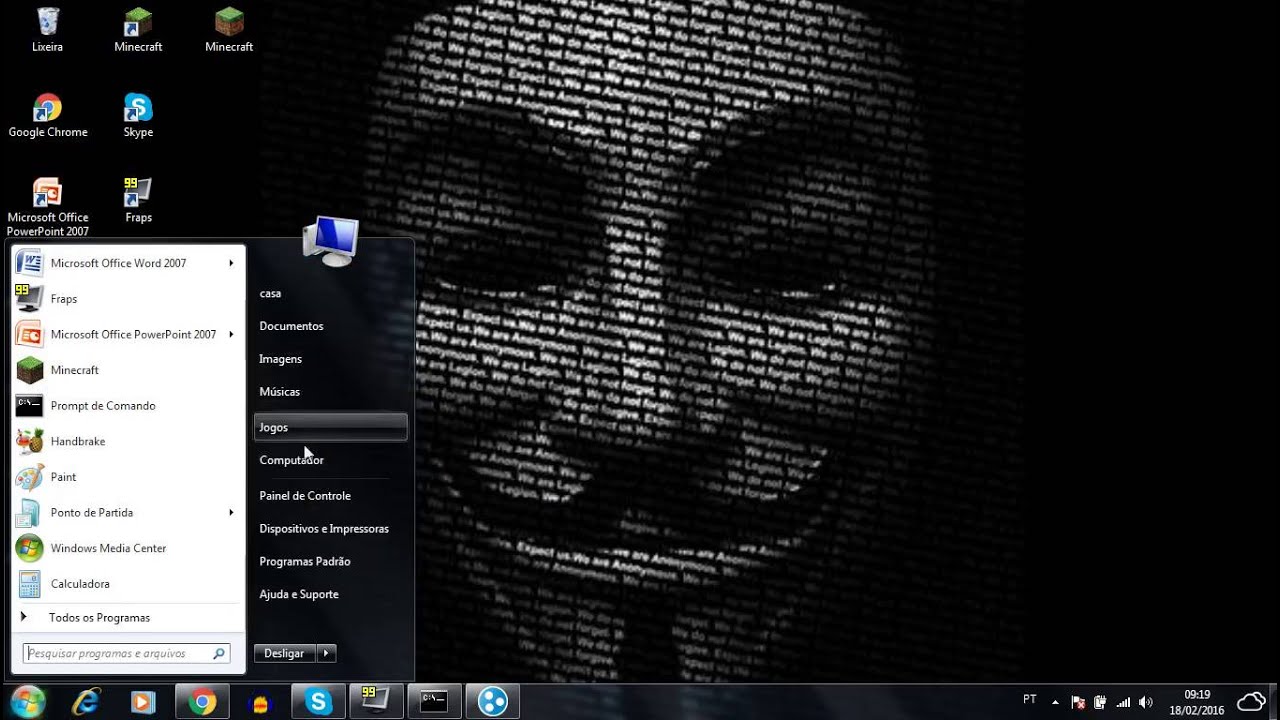This screenshot has width=1280, height=720.
Task: Select the Google Chrome desktop shortcut
Action: pyautogui.click(x=47, y=115)
